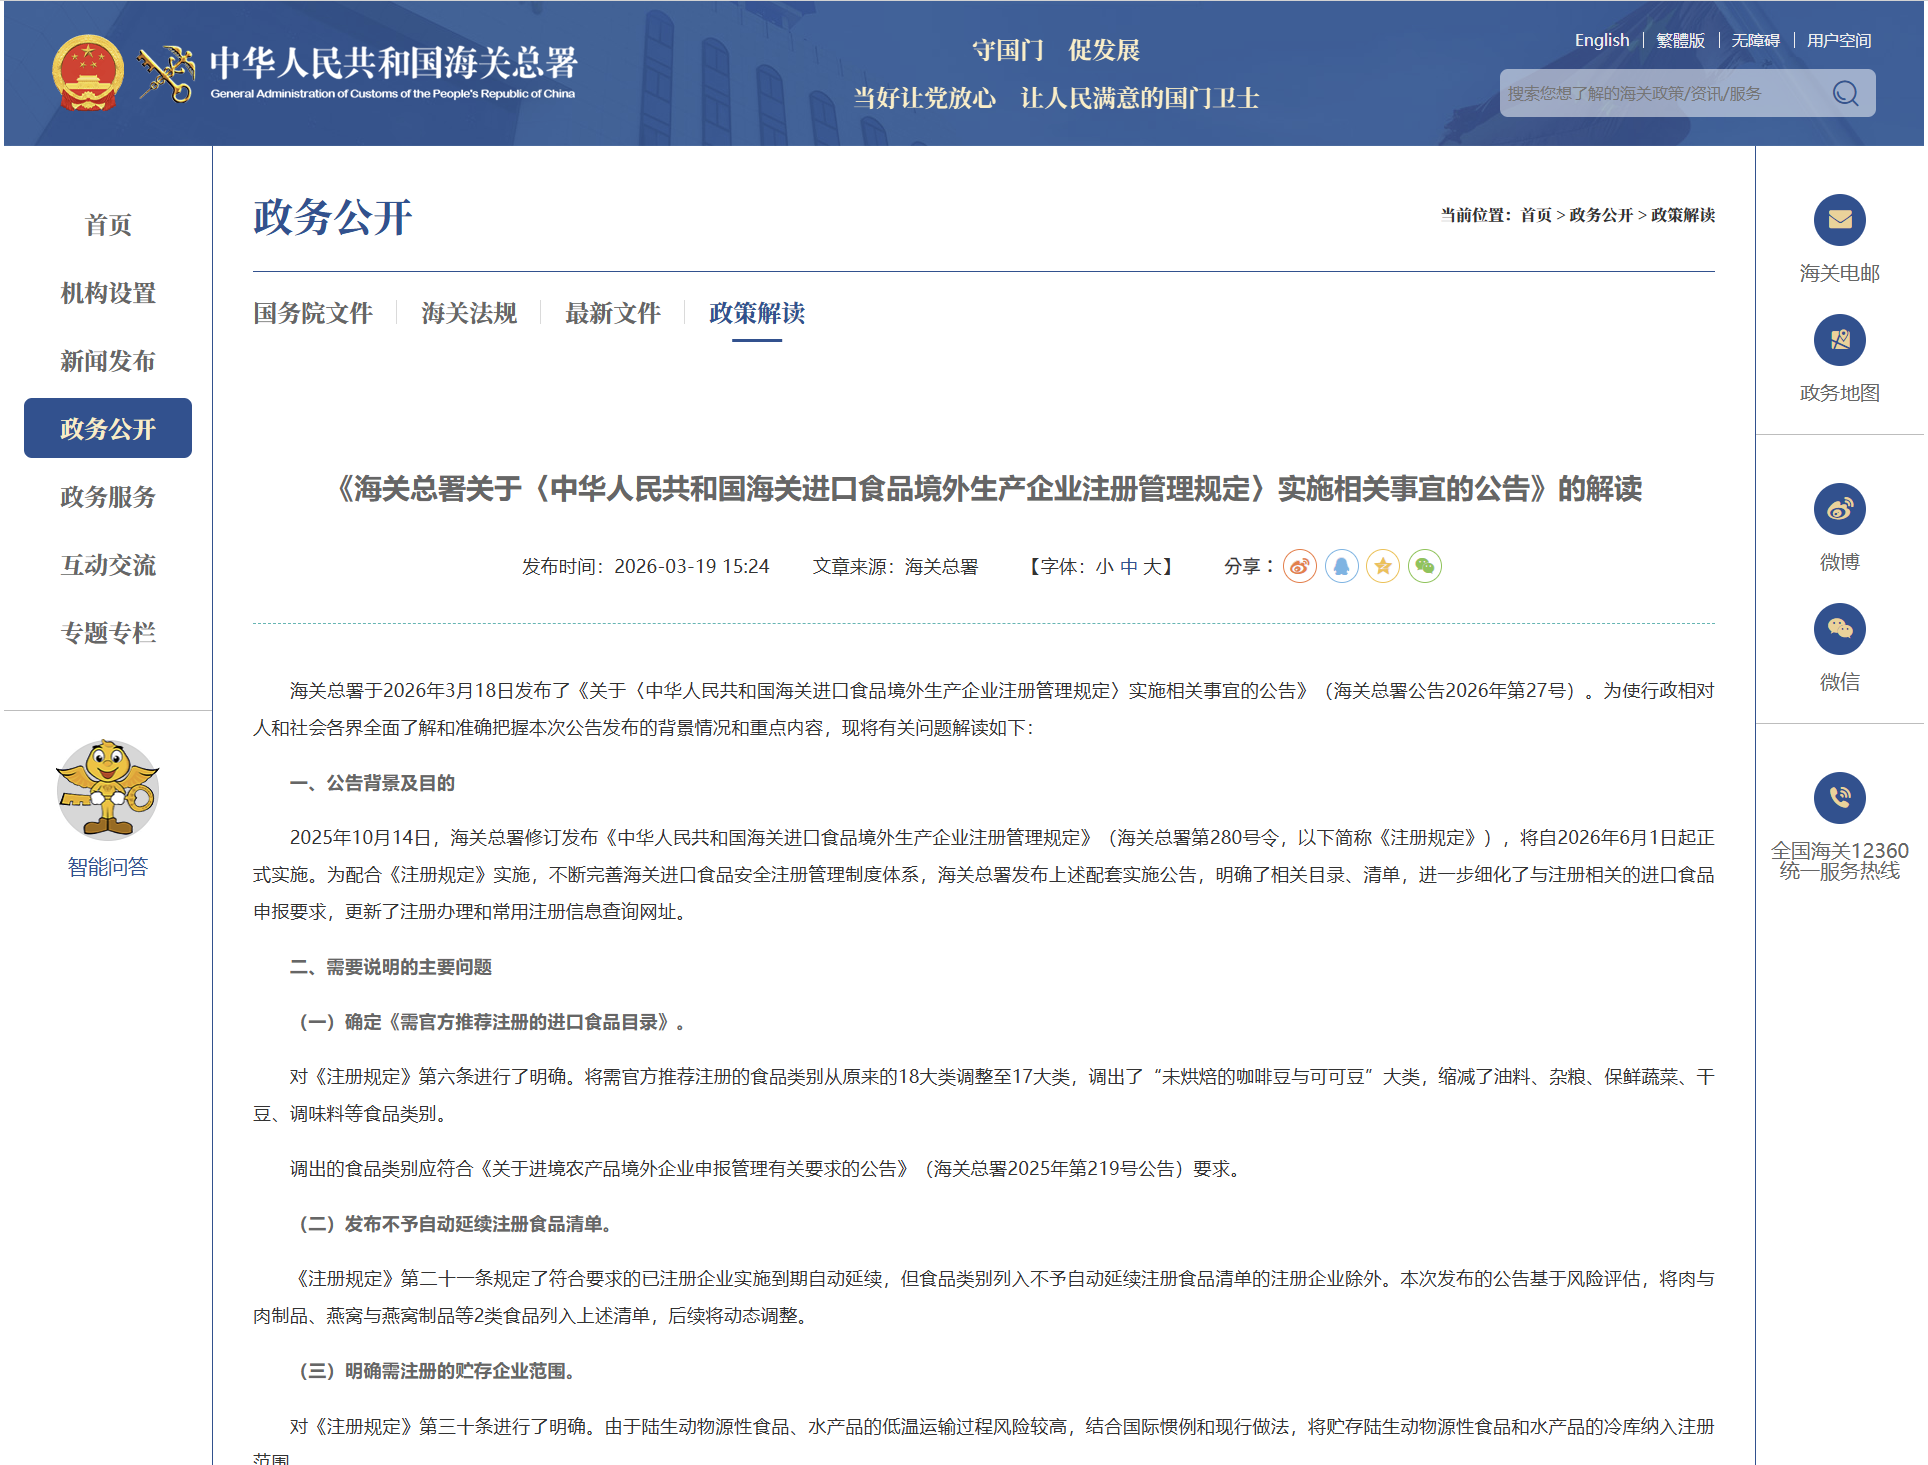Go to 首页 in left navigation
Image resolution: width=1928 pixels, height=1465 pixels.
[108, 225]
